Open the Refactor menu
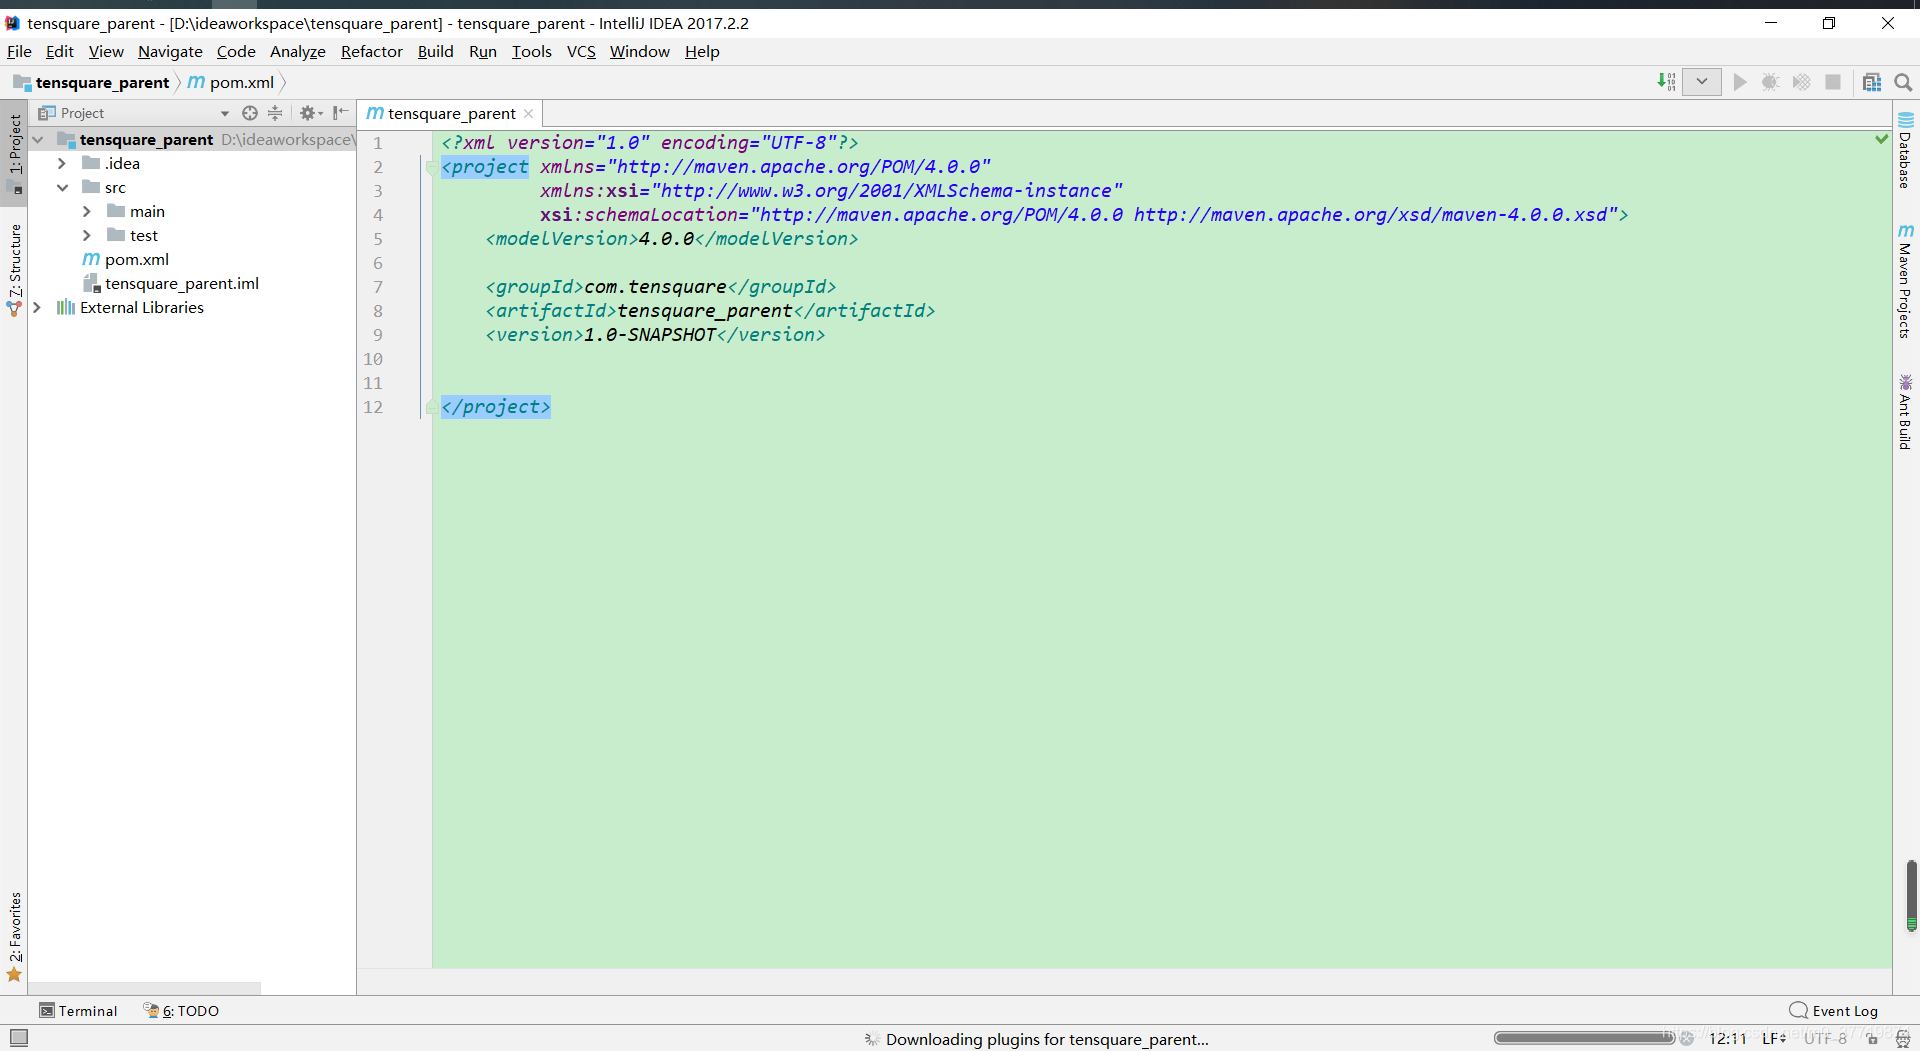 (371, 52)
